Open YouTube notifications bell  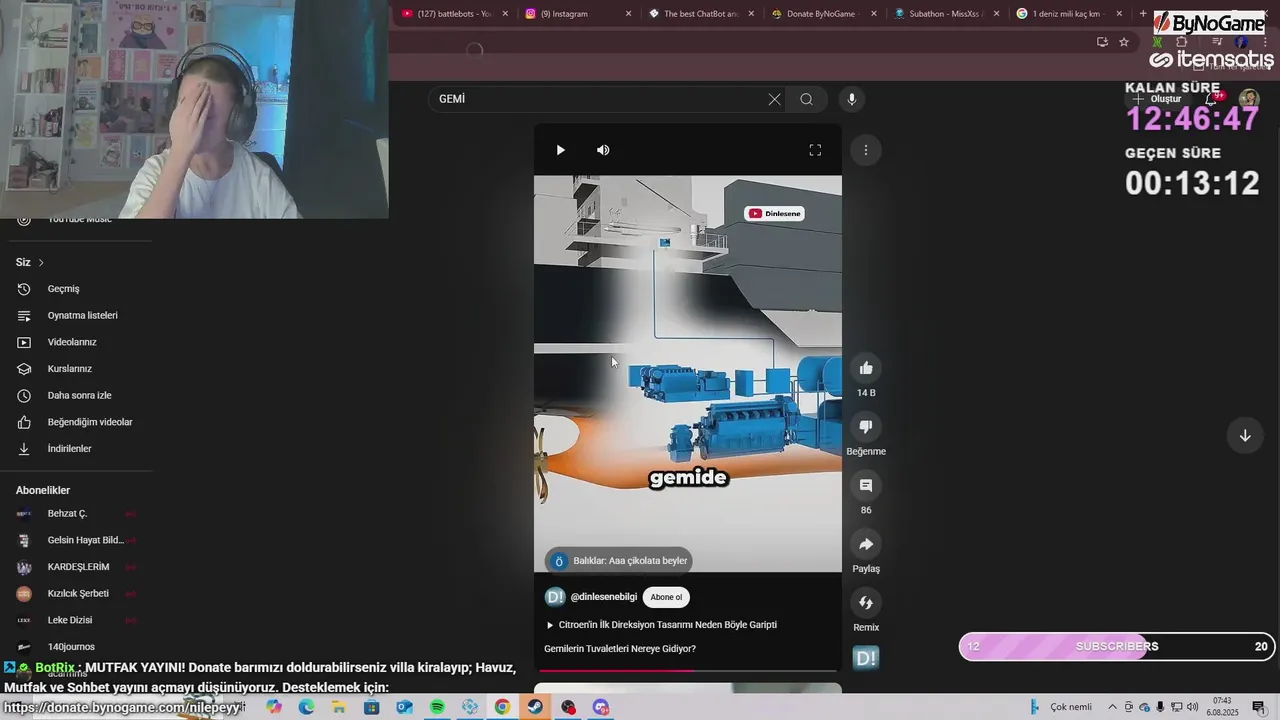1213,99
